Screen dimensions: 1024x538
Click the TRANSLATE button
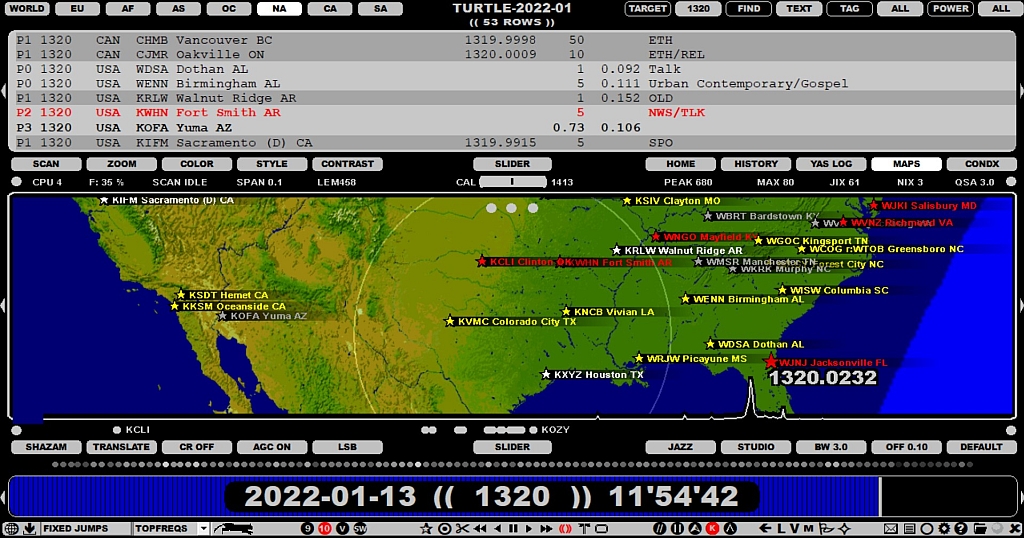pyautogui.click(x=121, y=447)
